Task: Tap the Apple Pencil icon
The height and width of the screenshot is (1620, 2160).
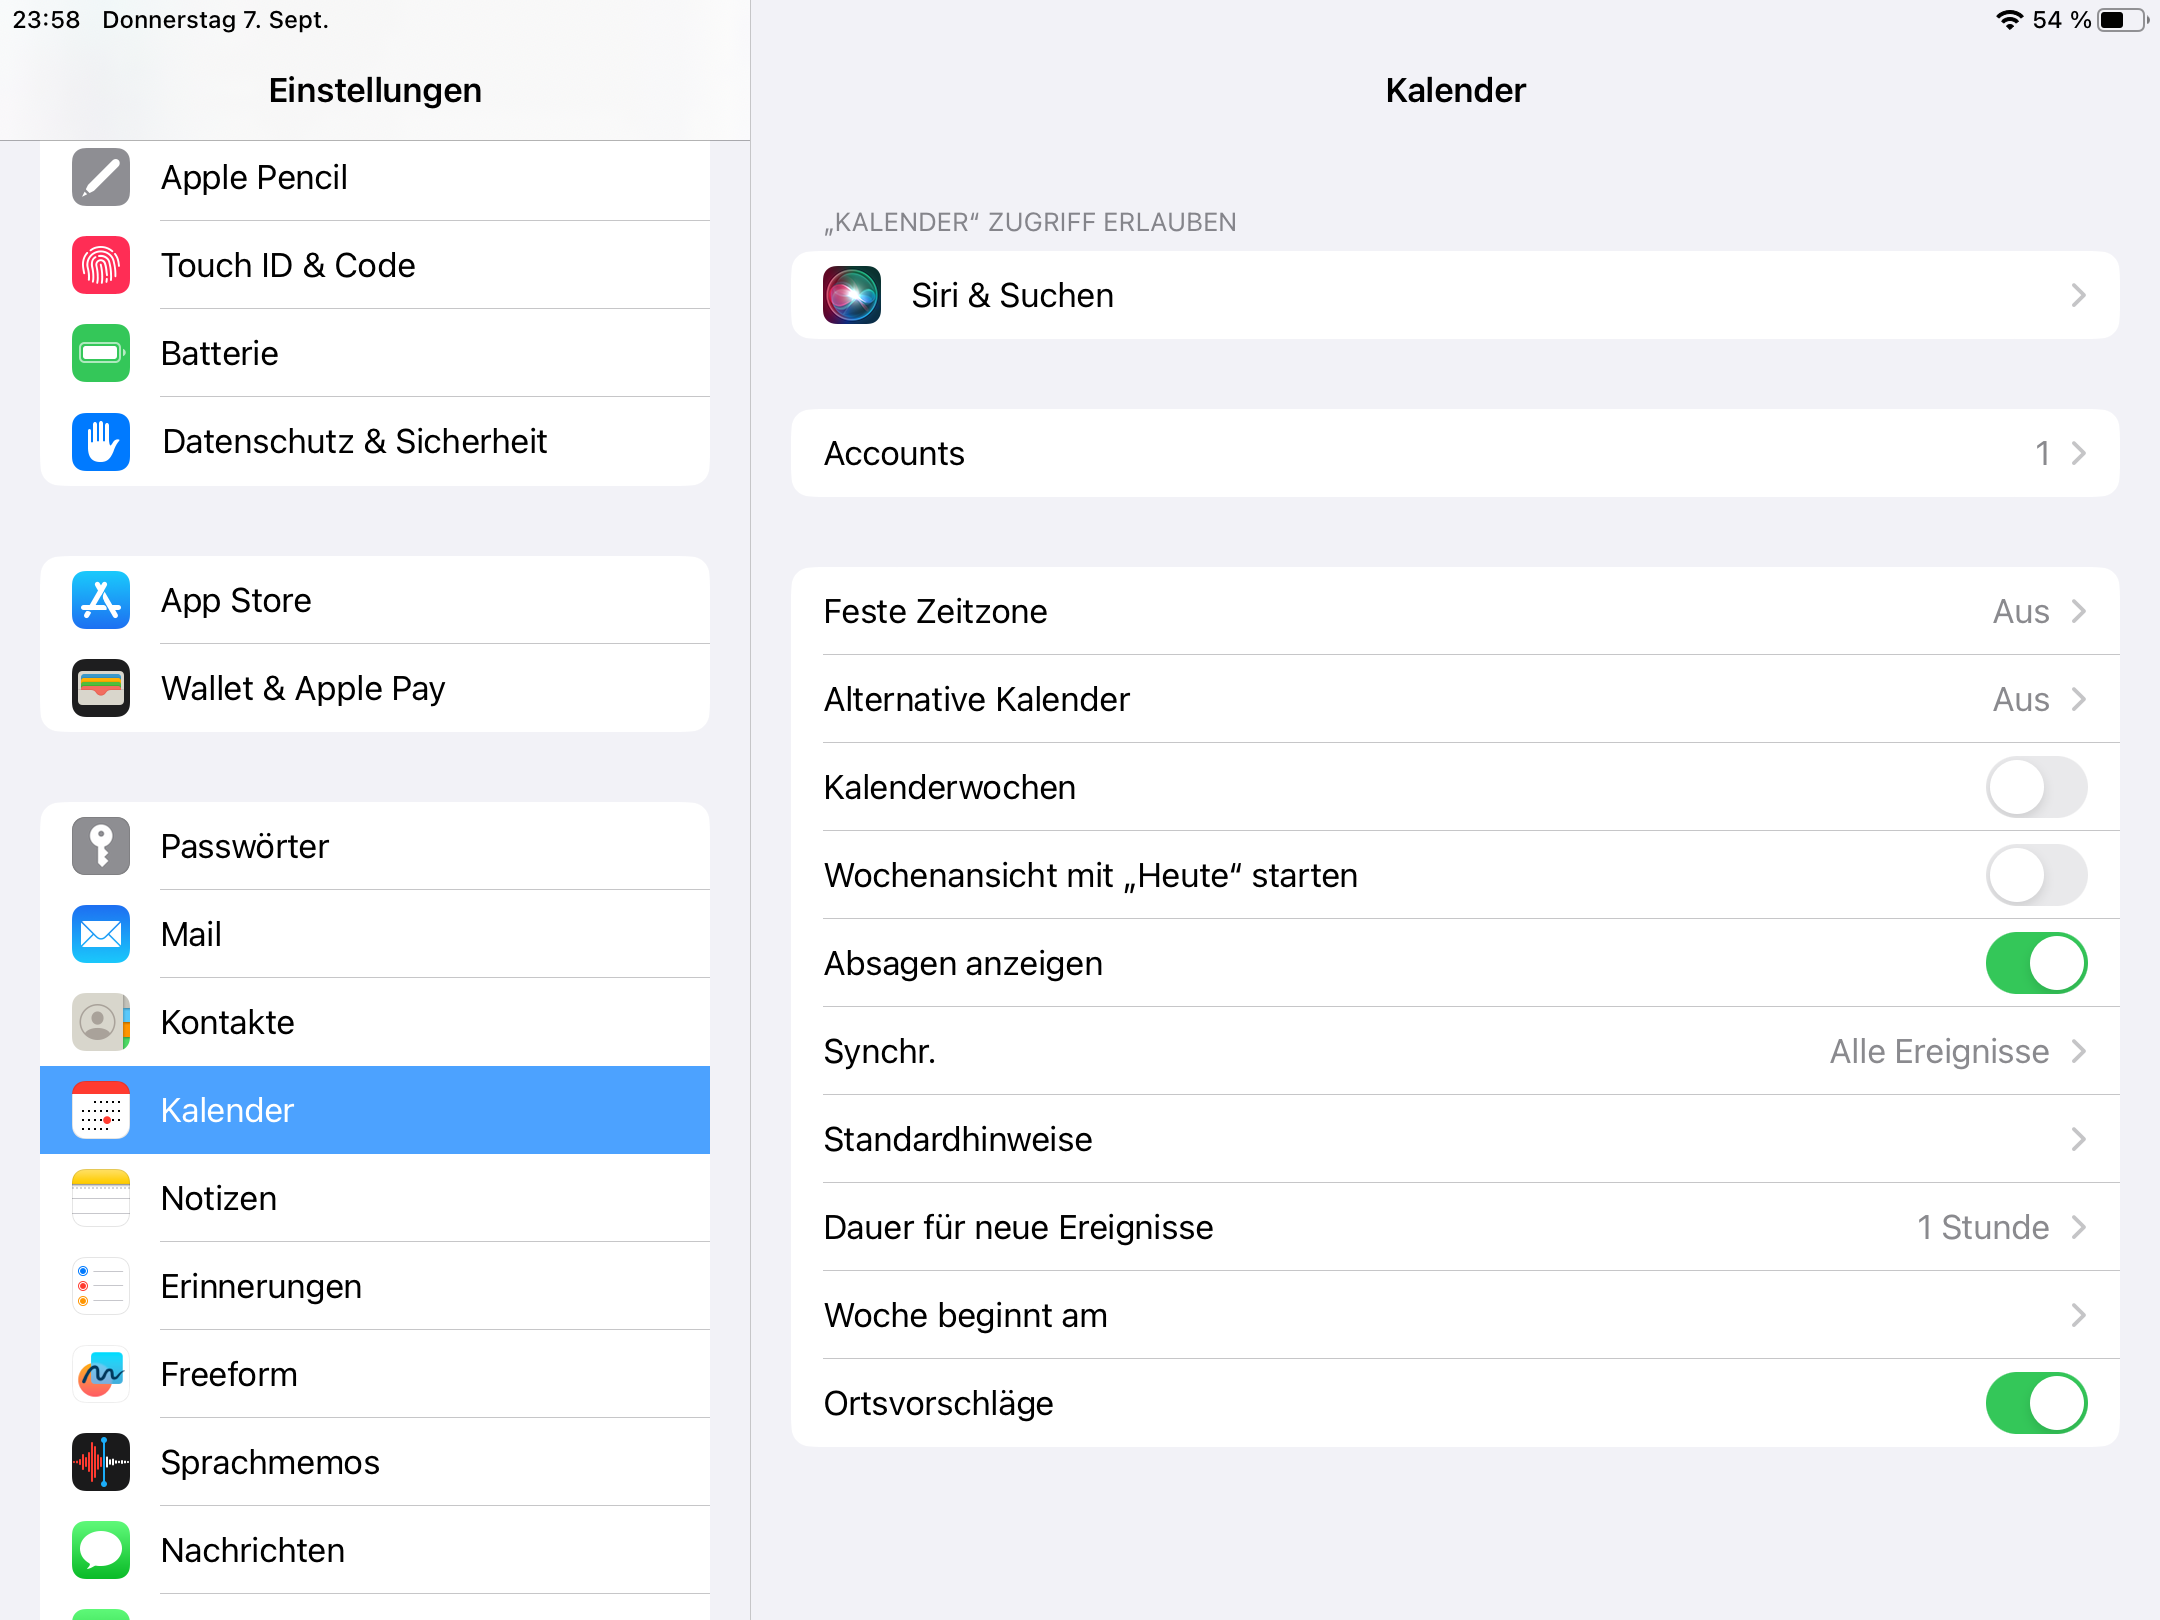Action: coord(101,177)
